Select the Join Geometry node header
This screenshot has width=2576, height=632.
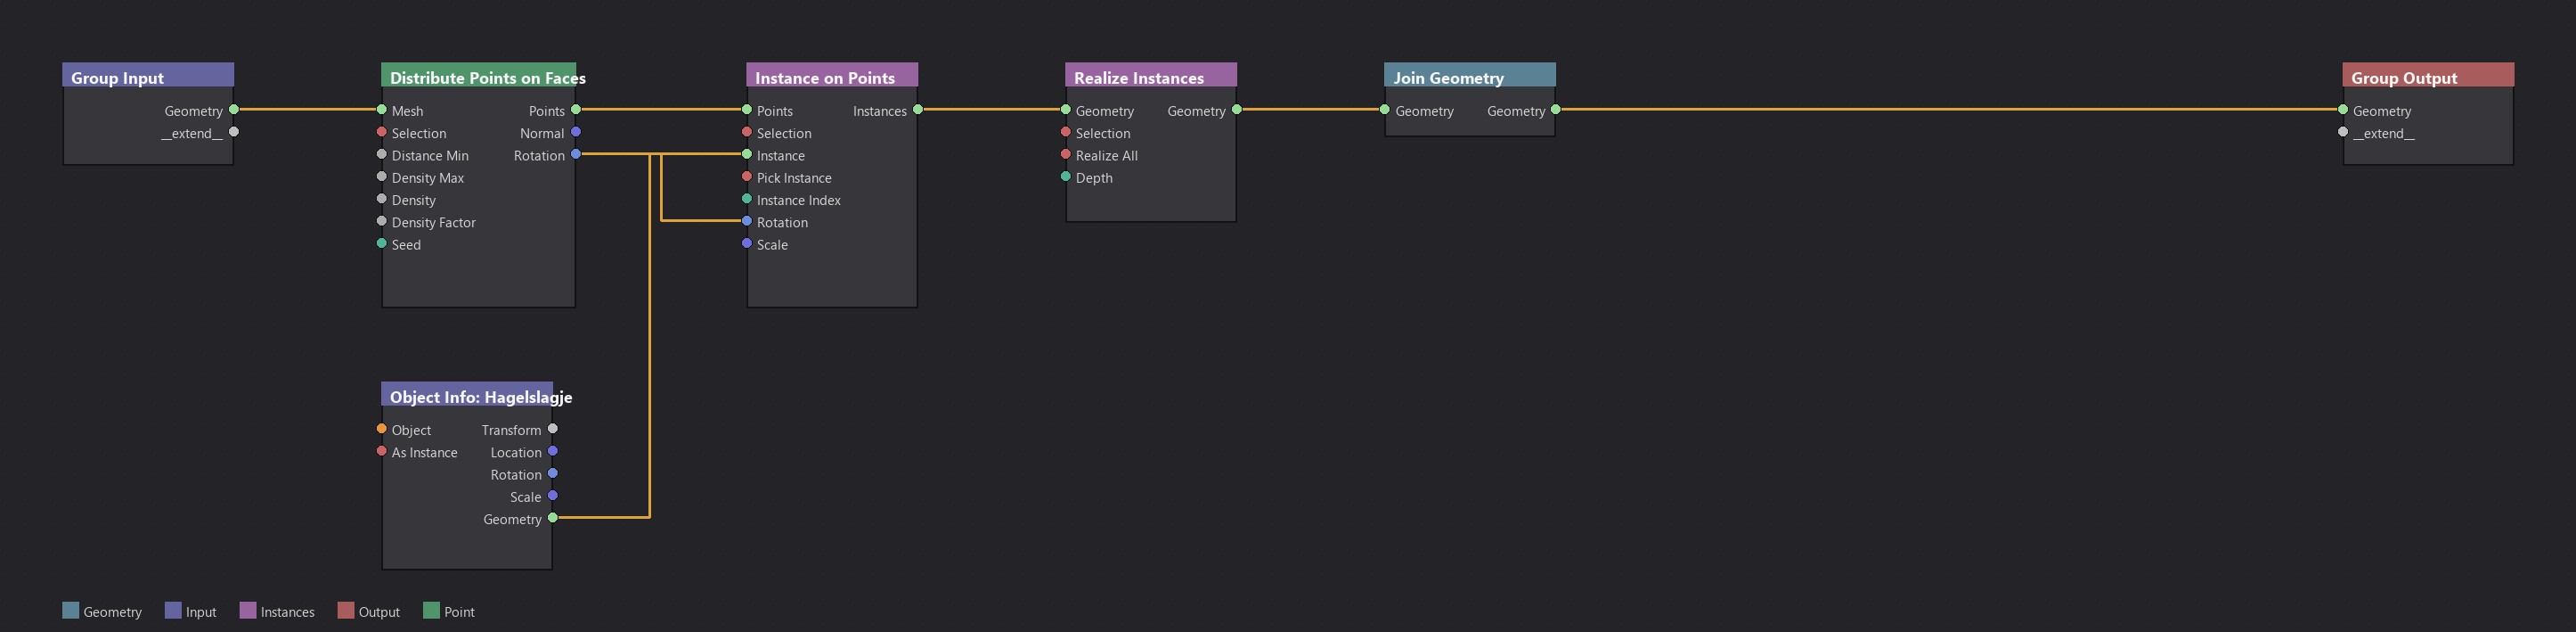click(1470, 76)
